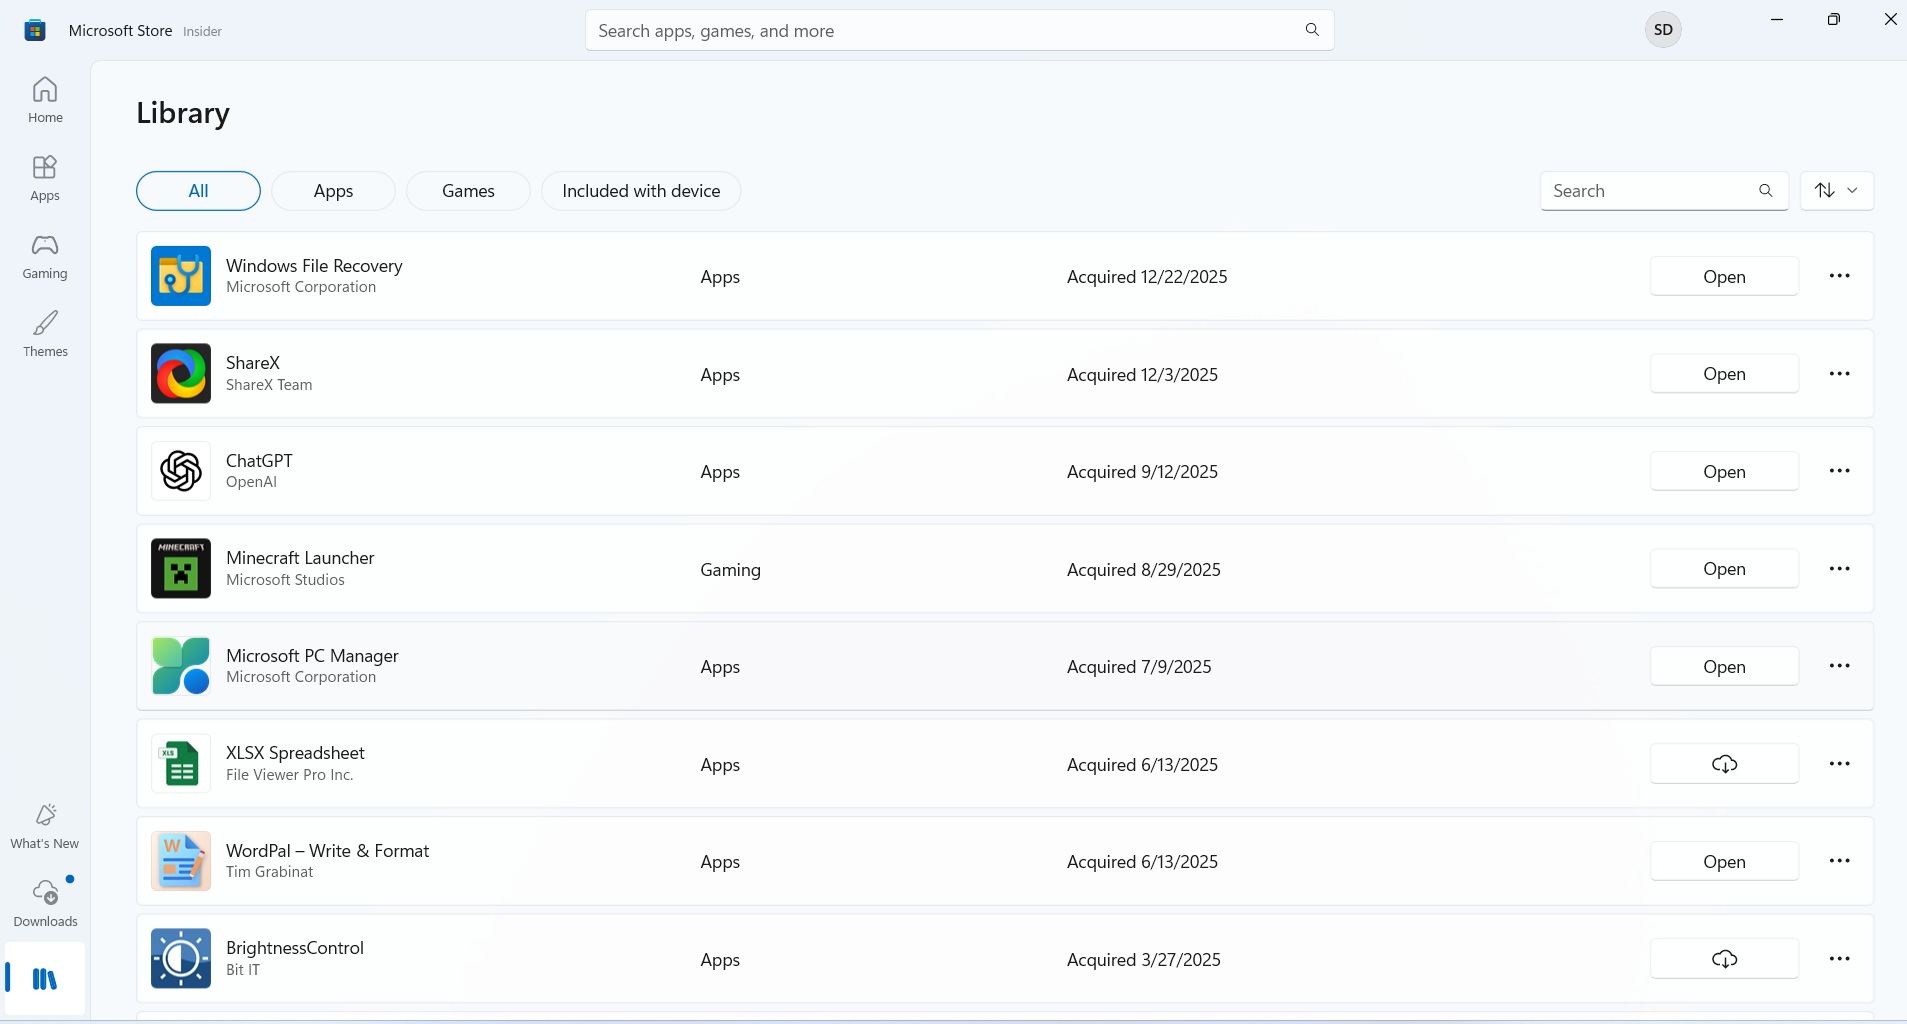
Task: Show more options for Windows File Recovery
Action: click(1839, 276)
